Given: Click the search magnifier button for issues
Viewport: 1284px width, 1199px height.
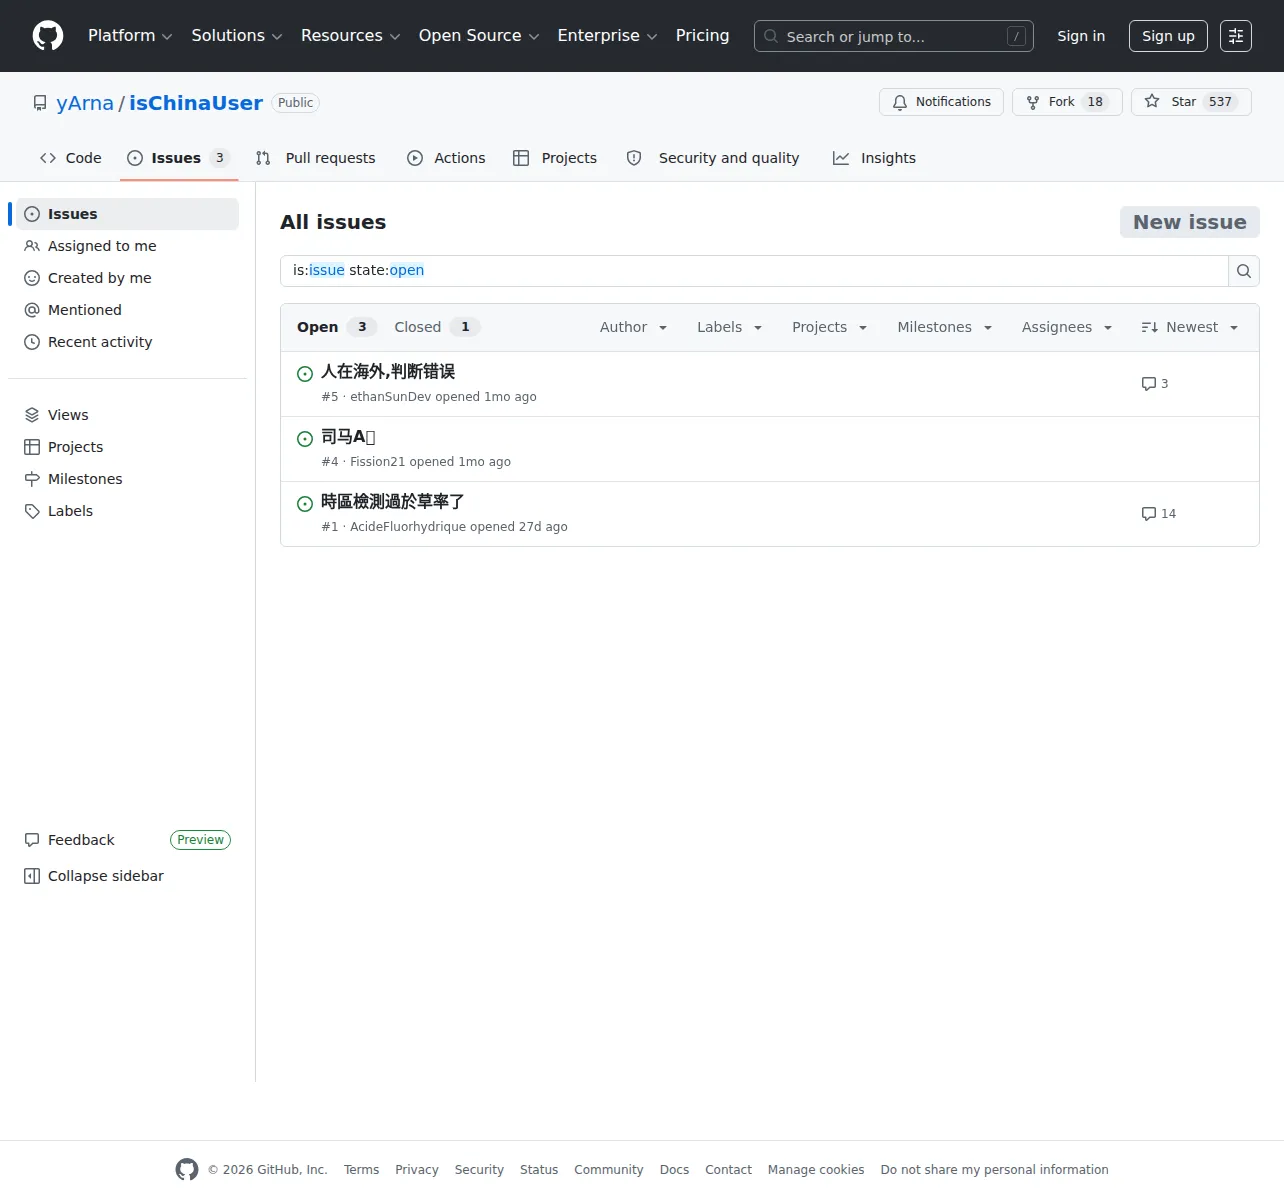Looking at the screenshot, I should coord(1244,271).
